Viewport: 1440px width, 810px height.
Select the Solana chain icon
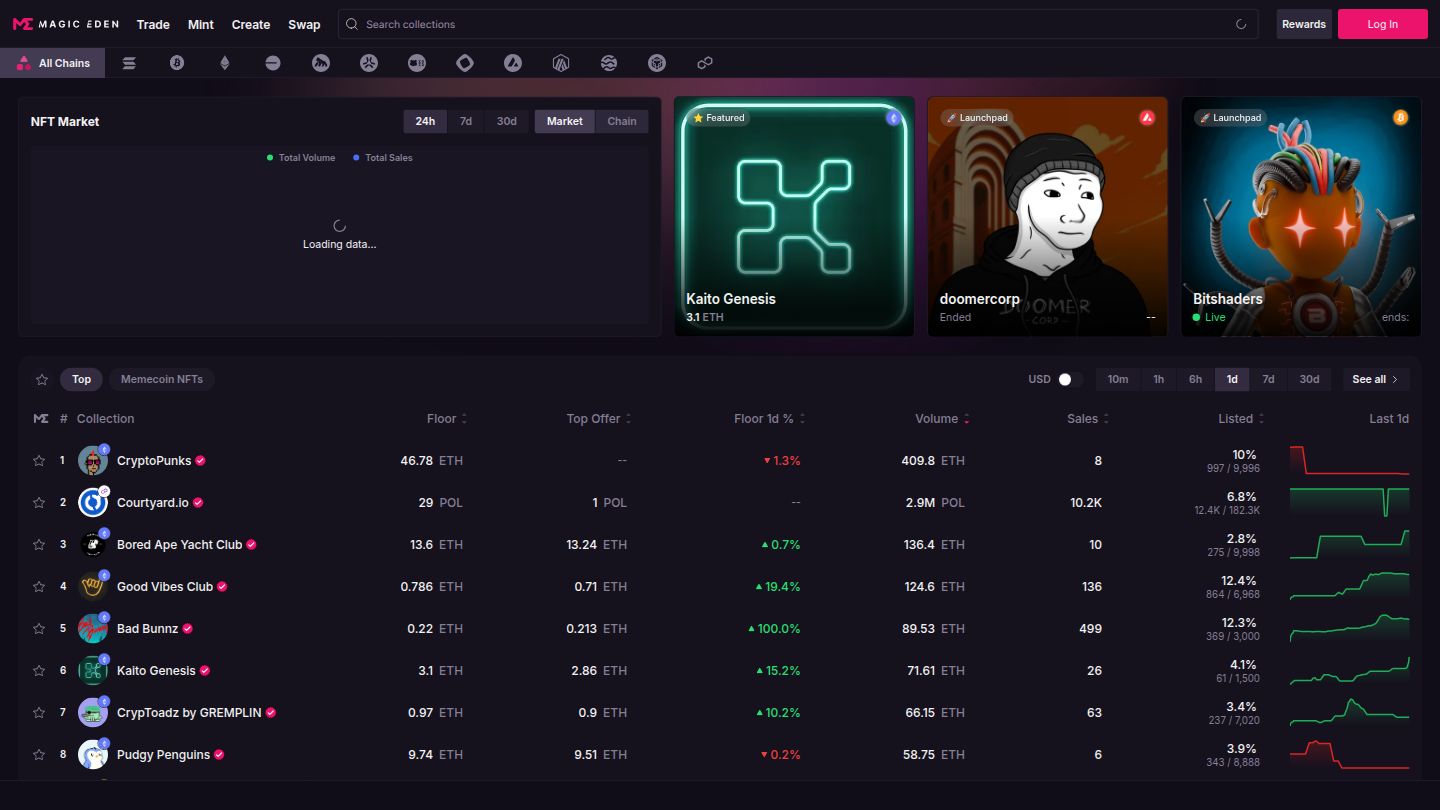coord(129,63)
